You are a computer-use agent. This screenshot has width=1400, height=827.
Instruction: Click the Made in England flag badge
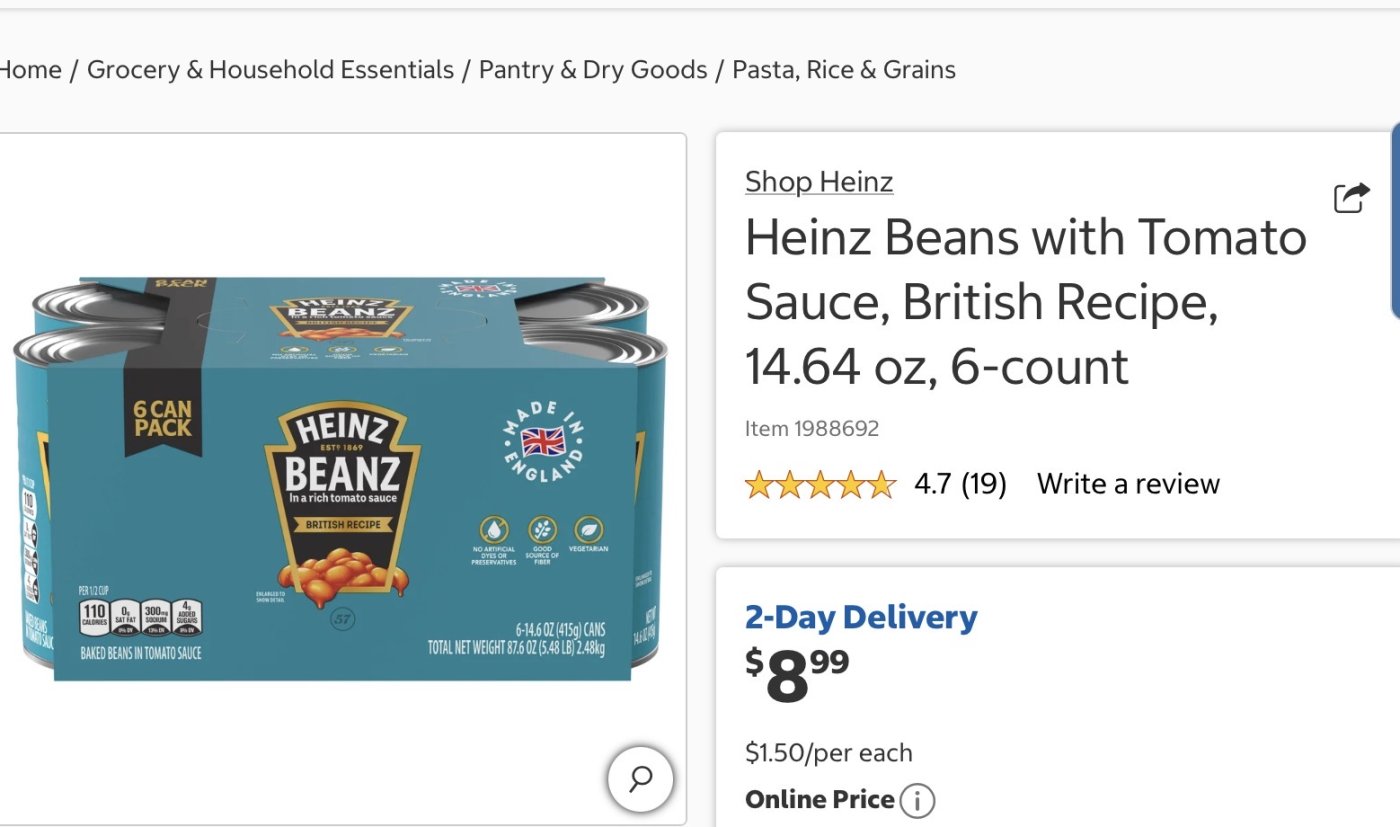(543, 441)
